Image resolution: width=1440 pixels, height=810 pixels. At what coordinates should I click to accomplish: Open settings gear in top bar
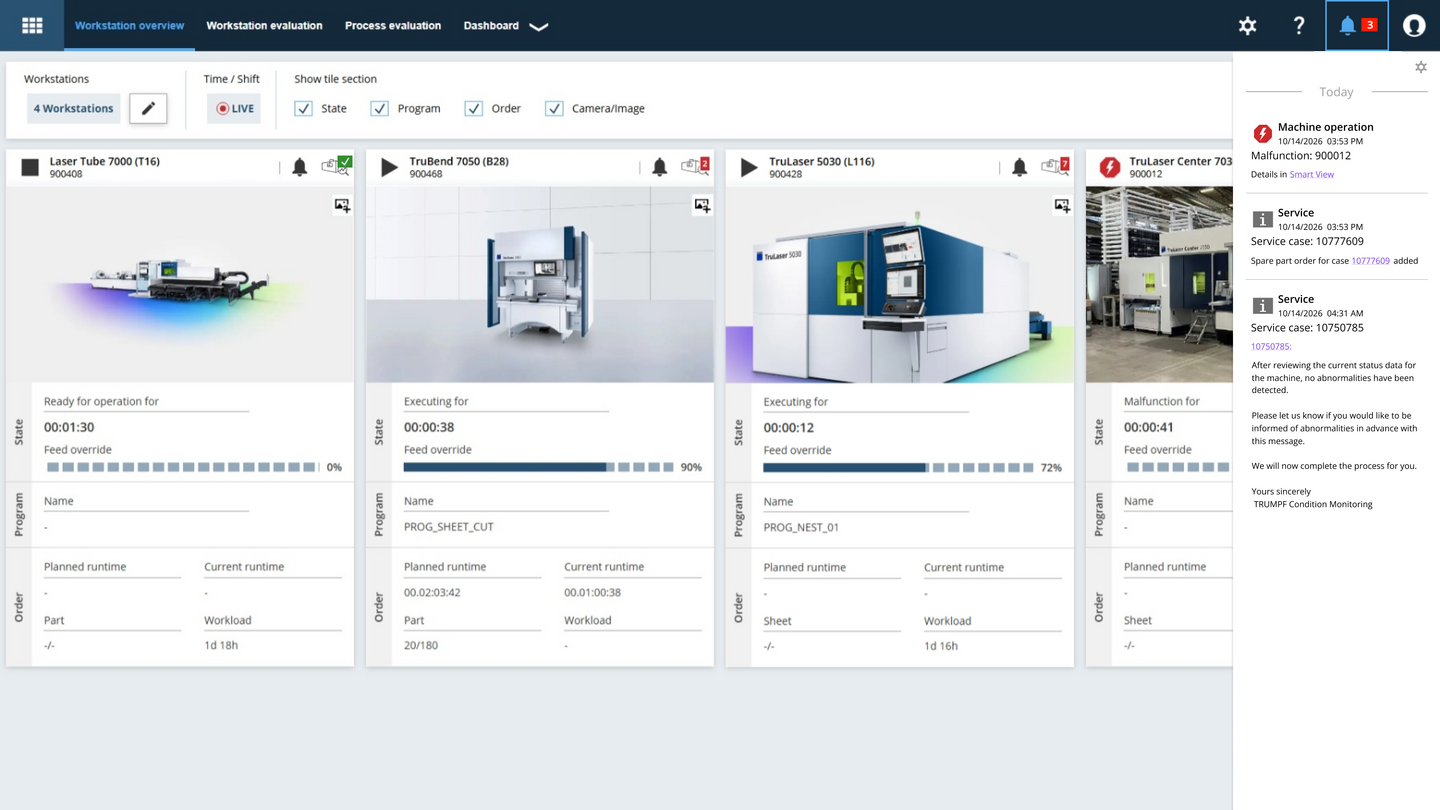coord(1247,26)
